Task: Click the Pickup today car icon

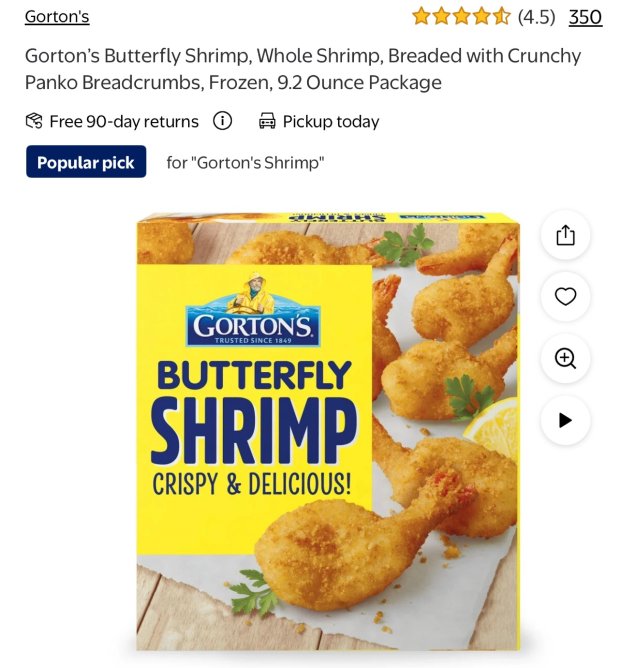Action: [x=267, y=121]
